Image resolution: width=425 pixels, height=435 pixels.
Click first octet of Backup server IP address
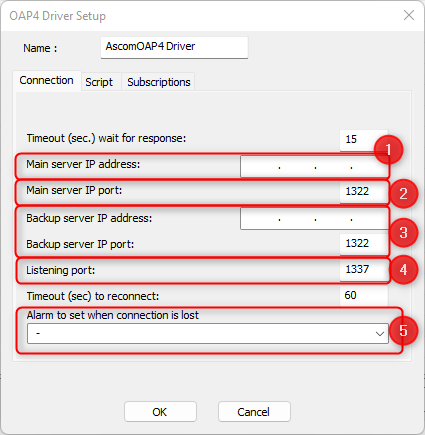pyautogui.click(x=260, y=219)
